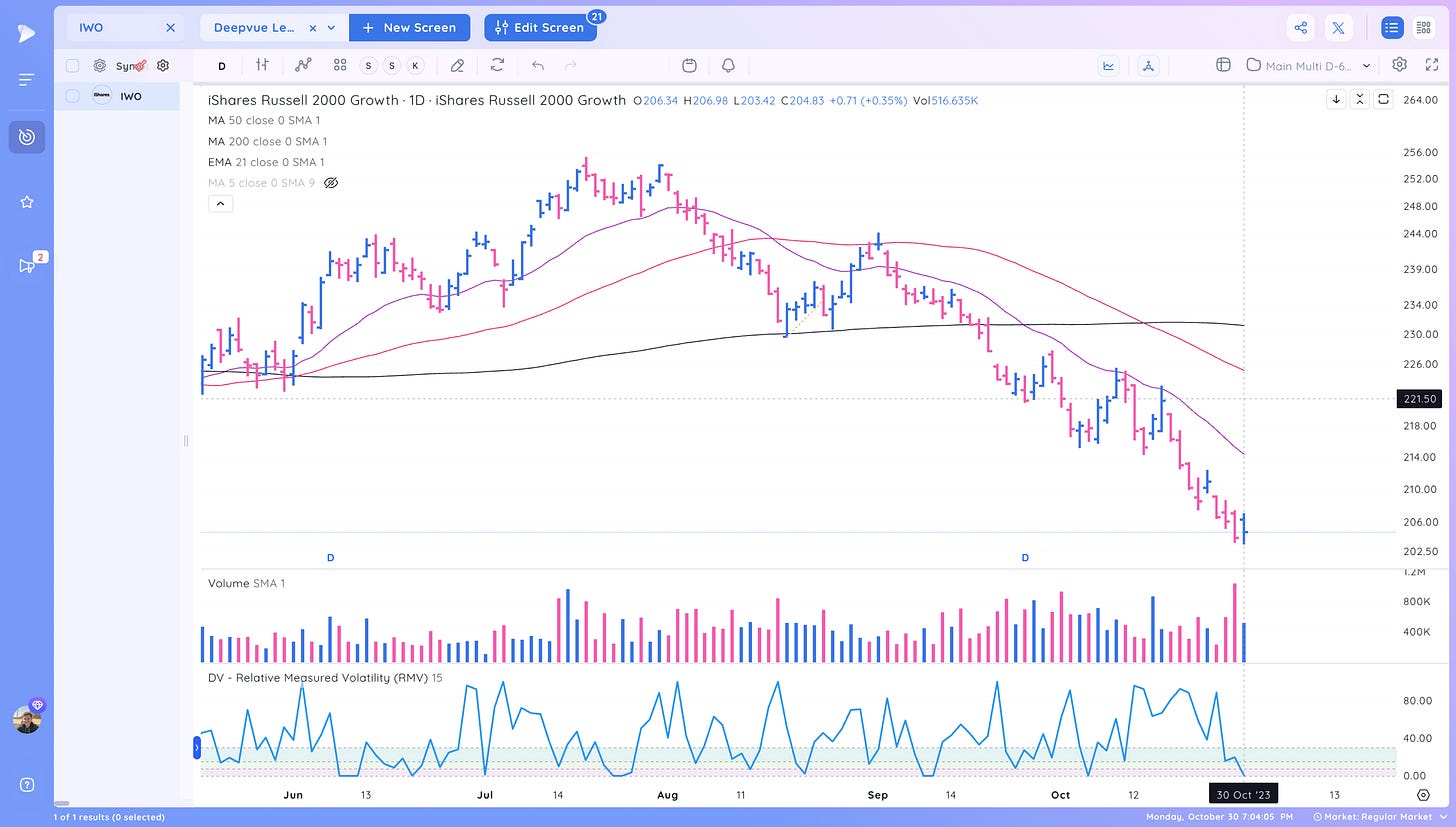Toggle visibility of MA 5 indicator
Image resolution: width=1456 pixels, height=827 pixels.
[x=331, y=183]
